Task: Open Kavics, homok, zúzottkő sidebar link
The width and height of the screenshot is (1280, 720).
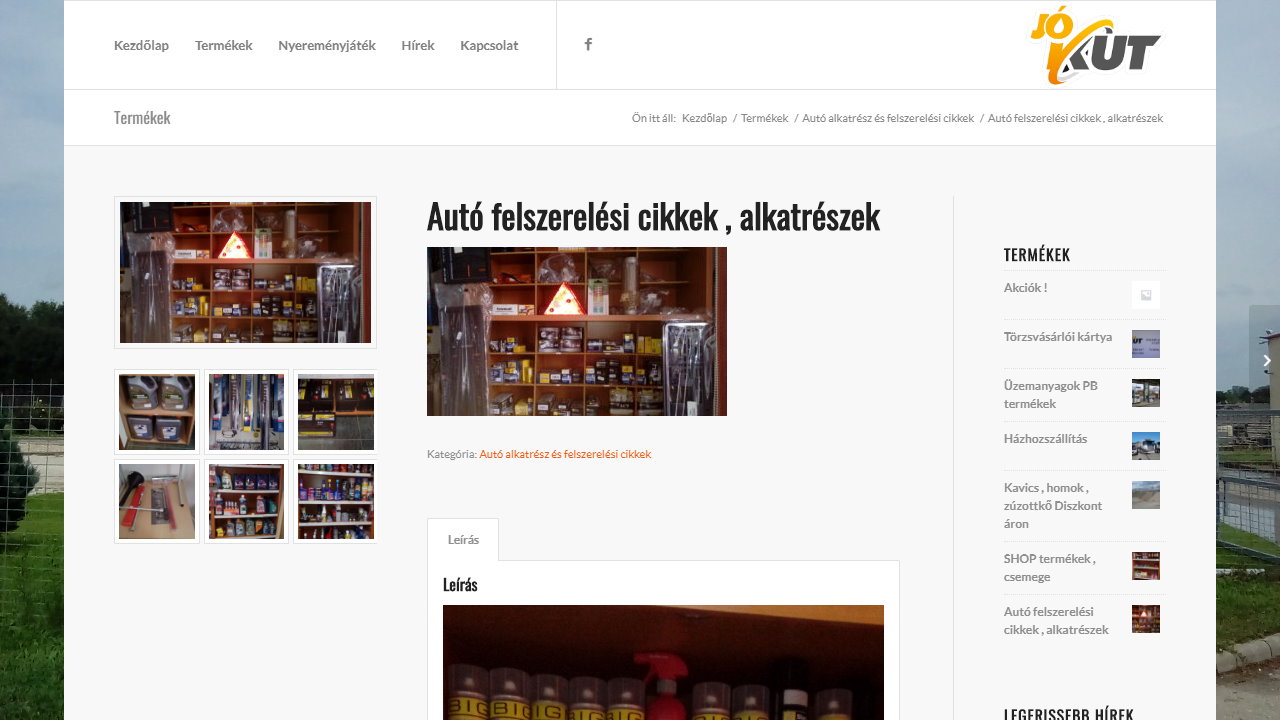Action: 1053,506
